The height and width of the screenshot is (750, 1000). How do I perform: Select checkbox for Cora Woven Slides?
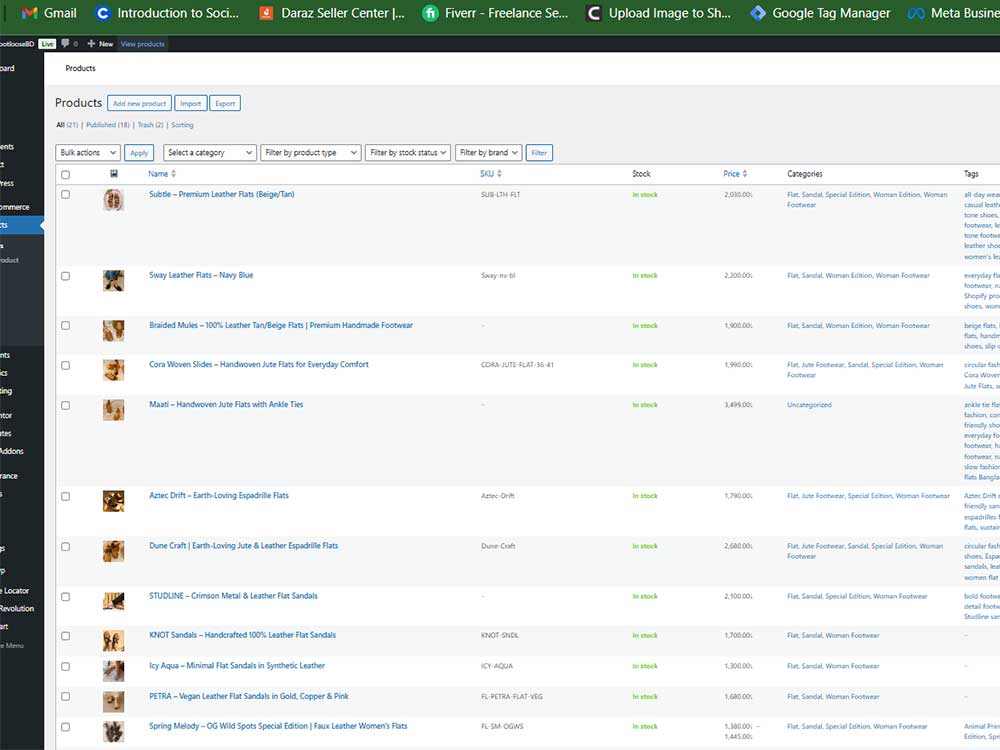[x=65, y=365]
